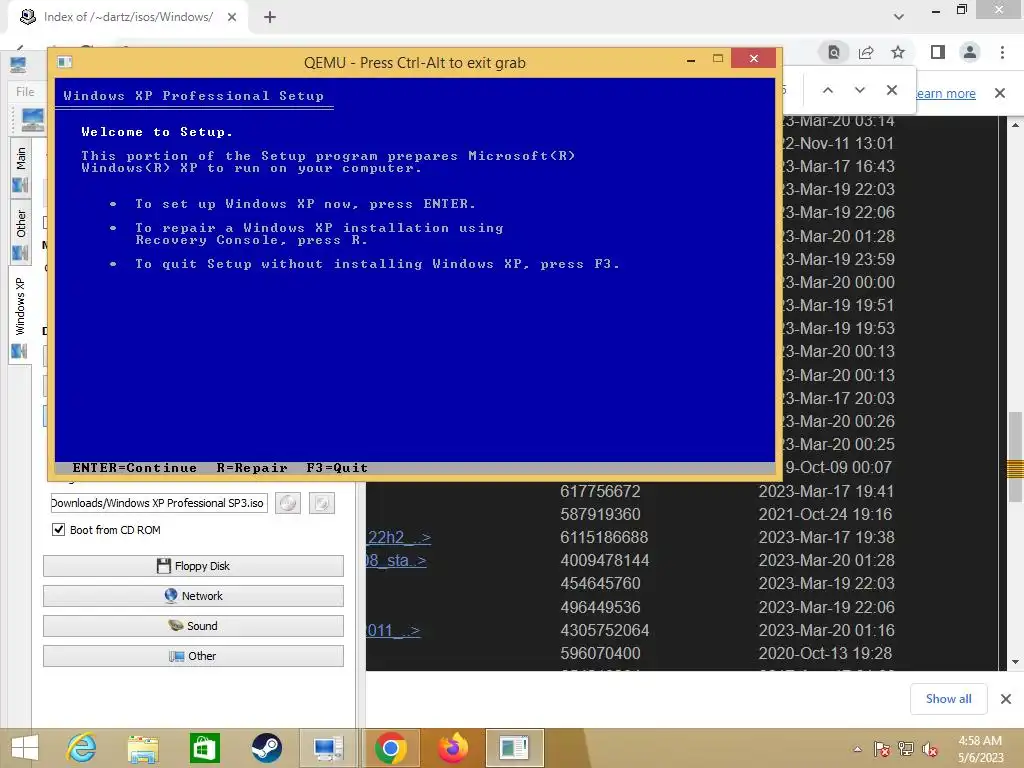Go to previous find result
The width and height of the screenshot is (1024, 768).
828,90
